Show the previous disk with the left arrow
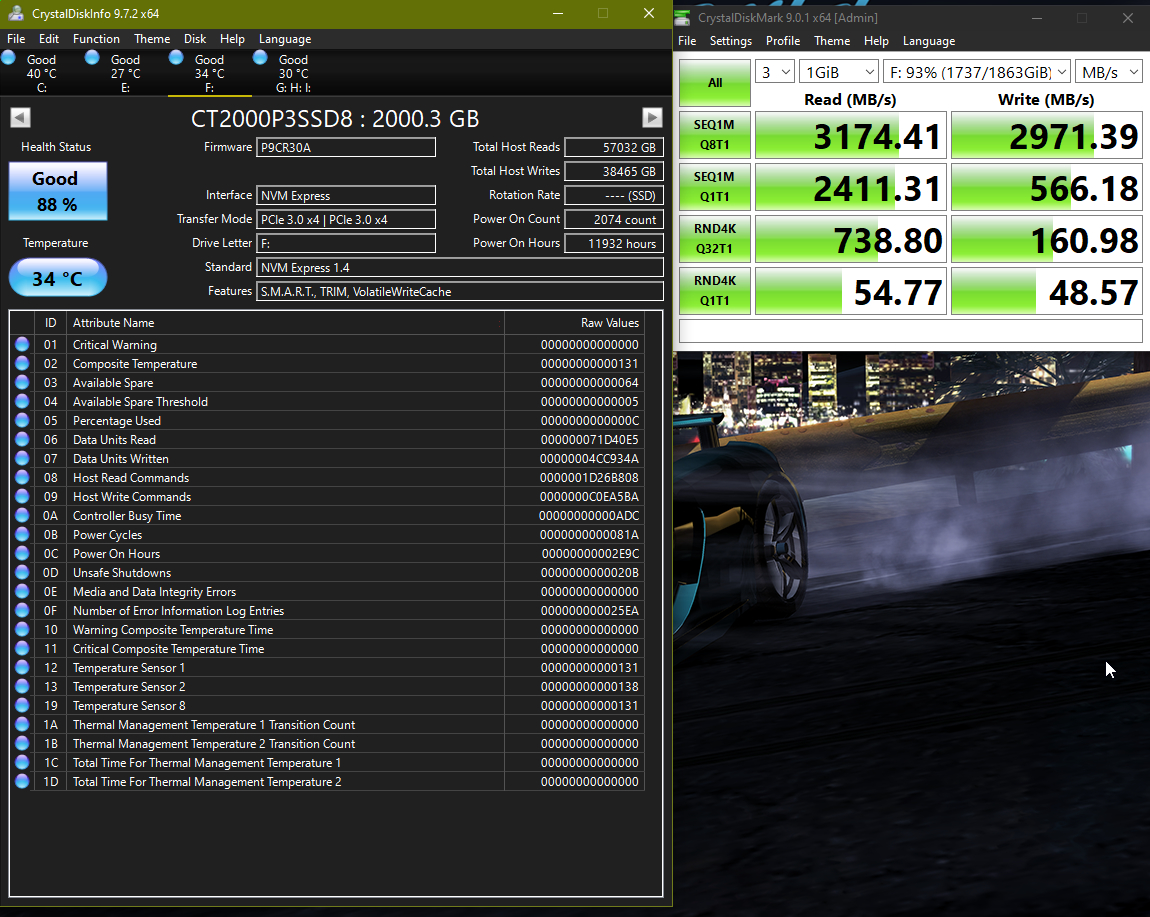Image resolution: width=1150 pixels, height=917 pixels. (x=21, y=117)
